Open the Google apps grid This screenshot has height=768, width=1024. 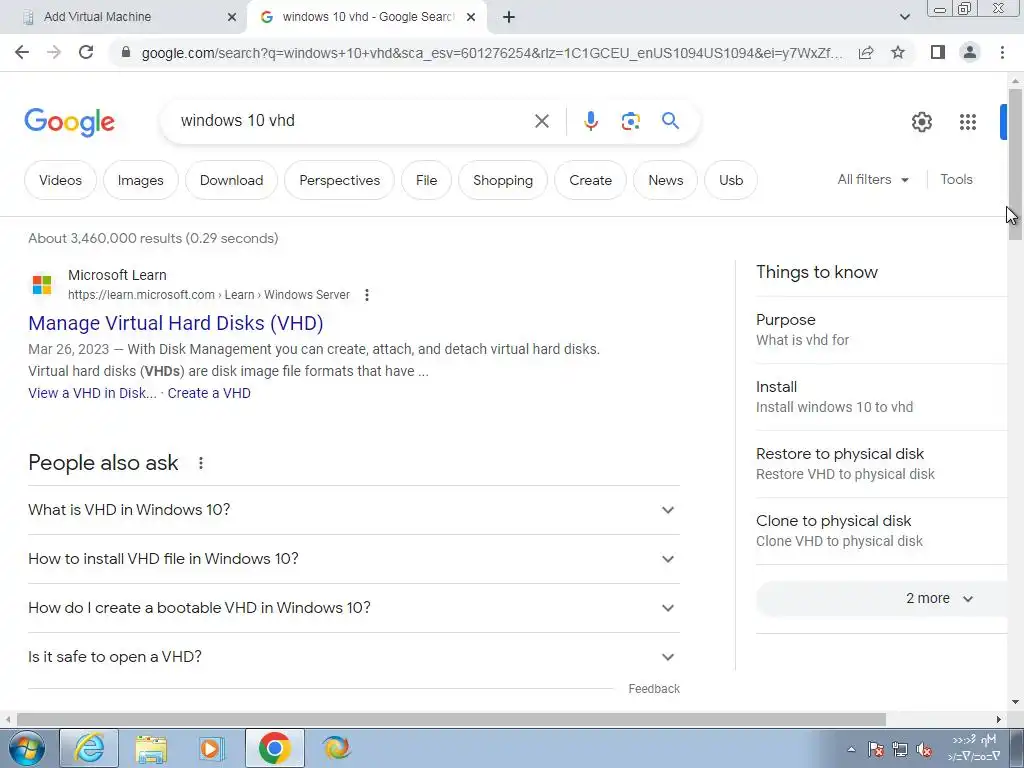(968, 121)
